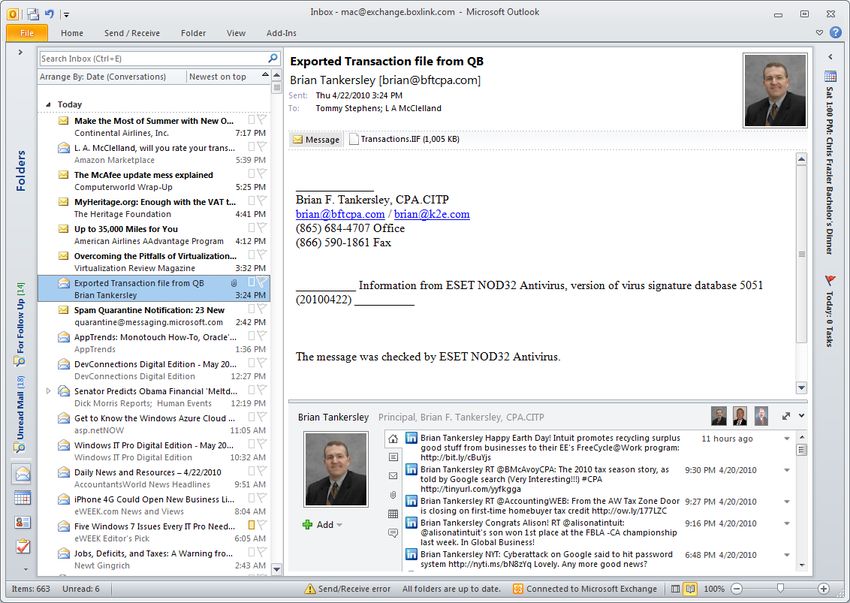The image size is (850, 603).
Task: Flag the Up to 35,000 Miles for You email
Action: pos(262,228)
